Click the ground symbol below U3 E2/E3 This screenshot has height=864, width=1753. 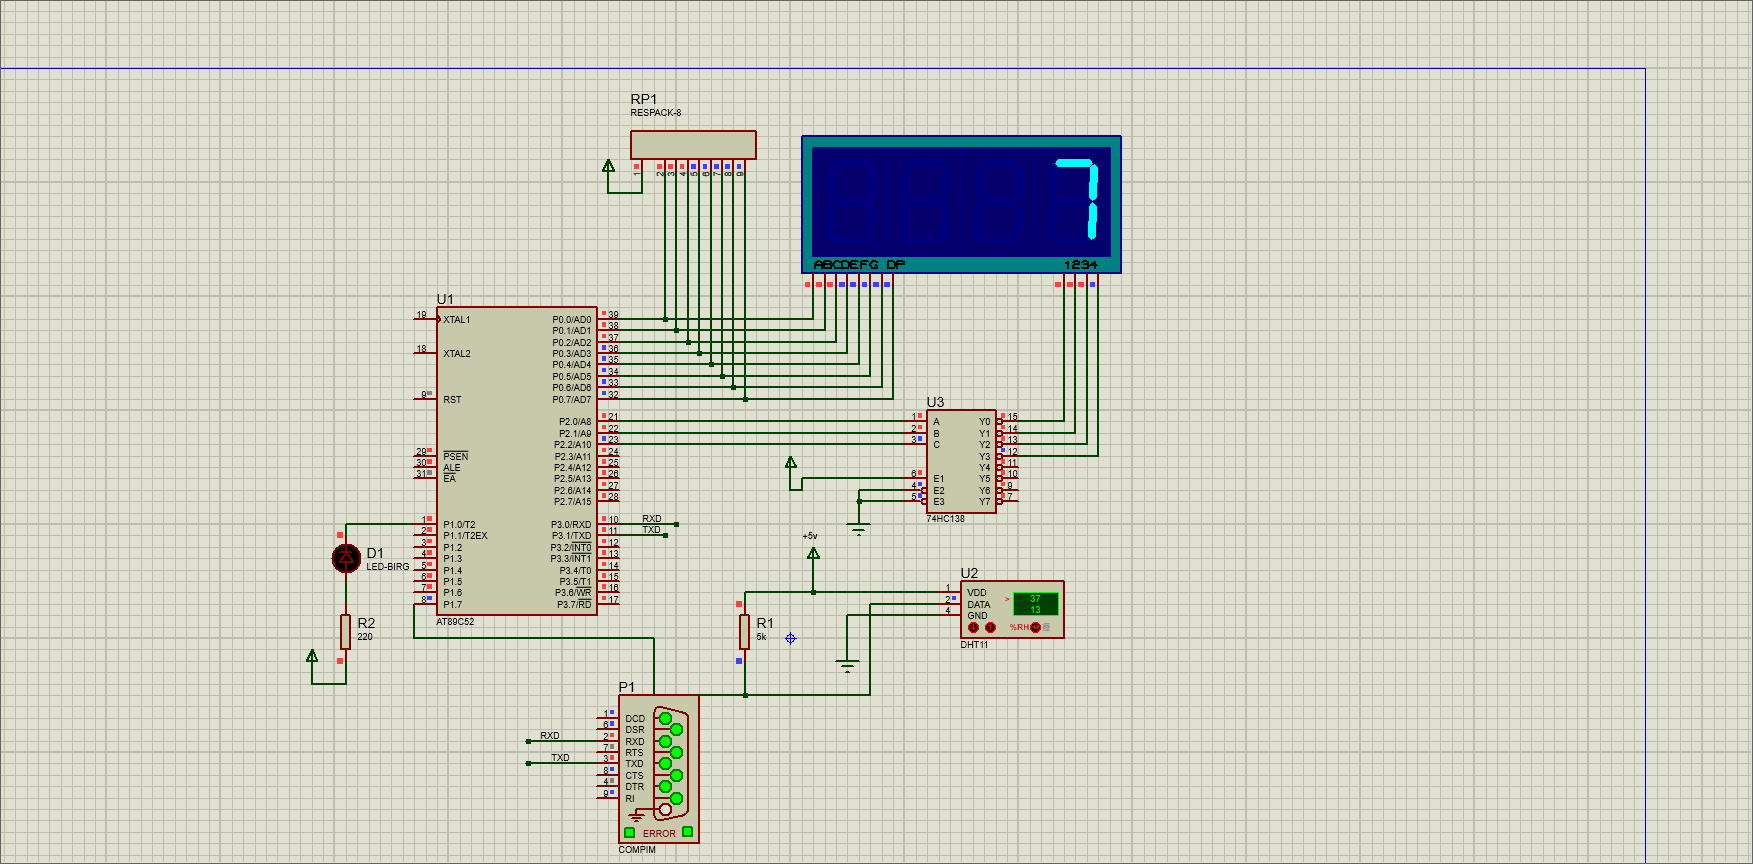tap(859, 529)
